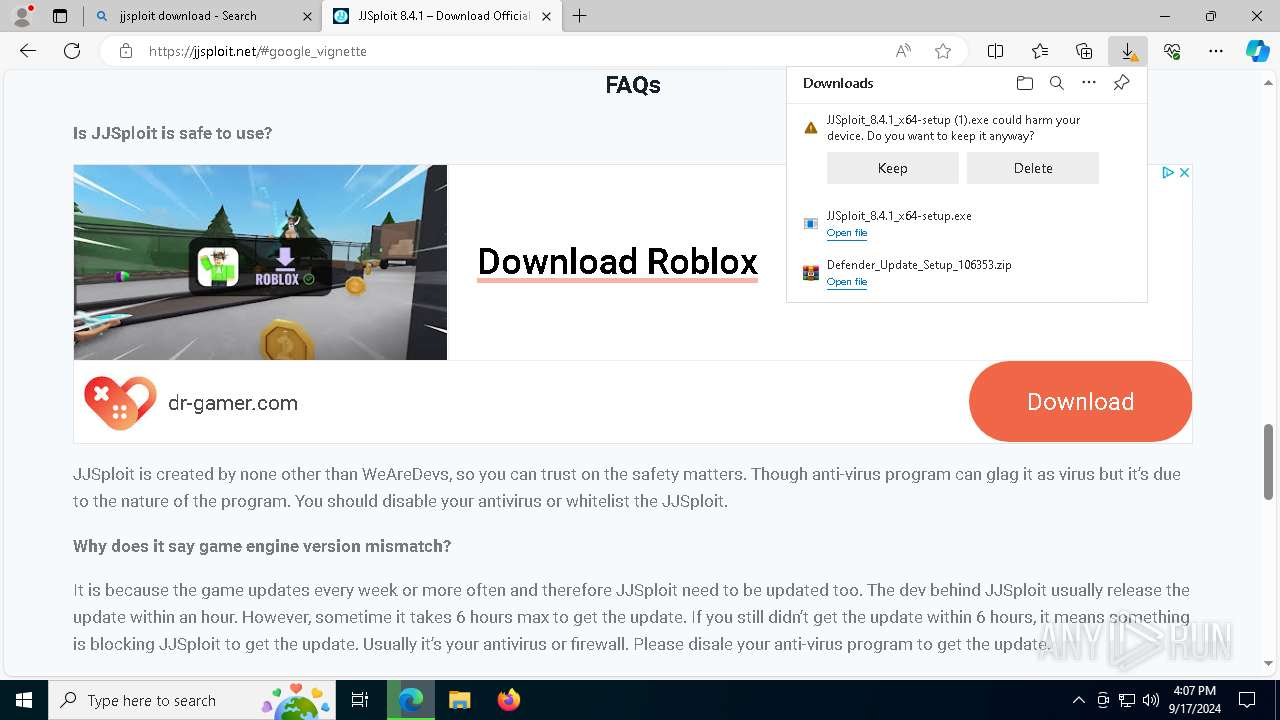The height and width of the screenshot is (720, 1280).
Task: Close the JJSploit 8.4.1 tab
Action: [547, 16]
